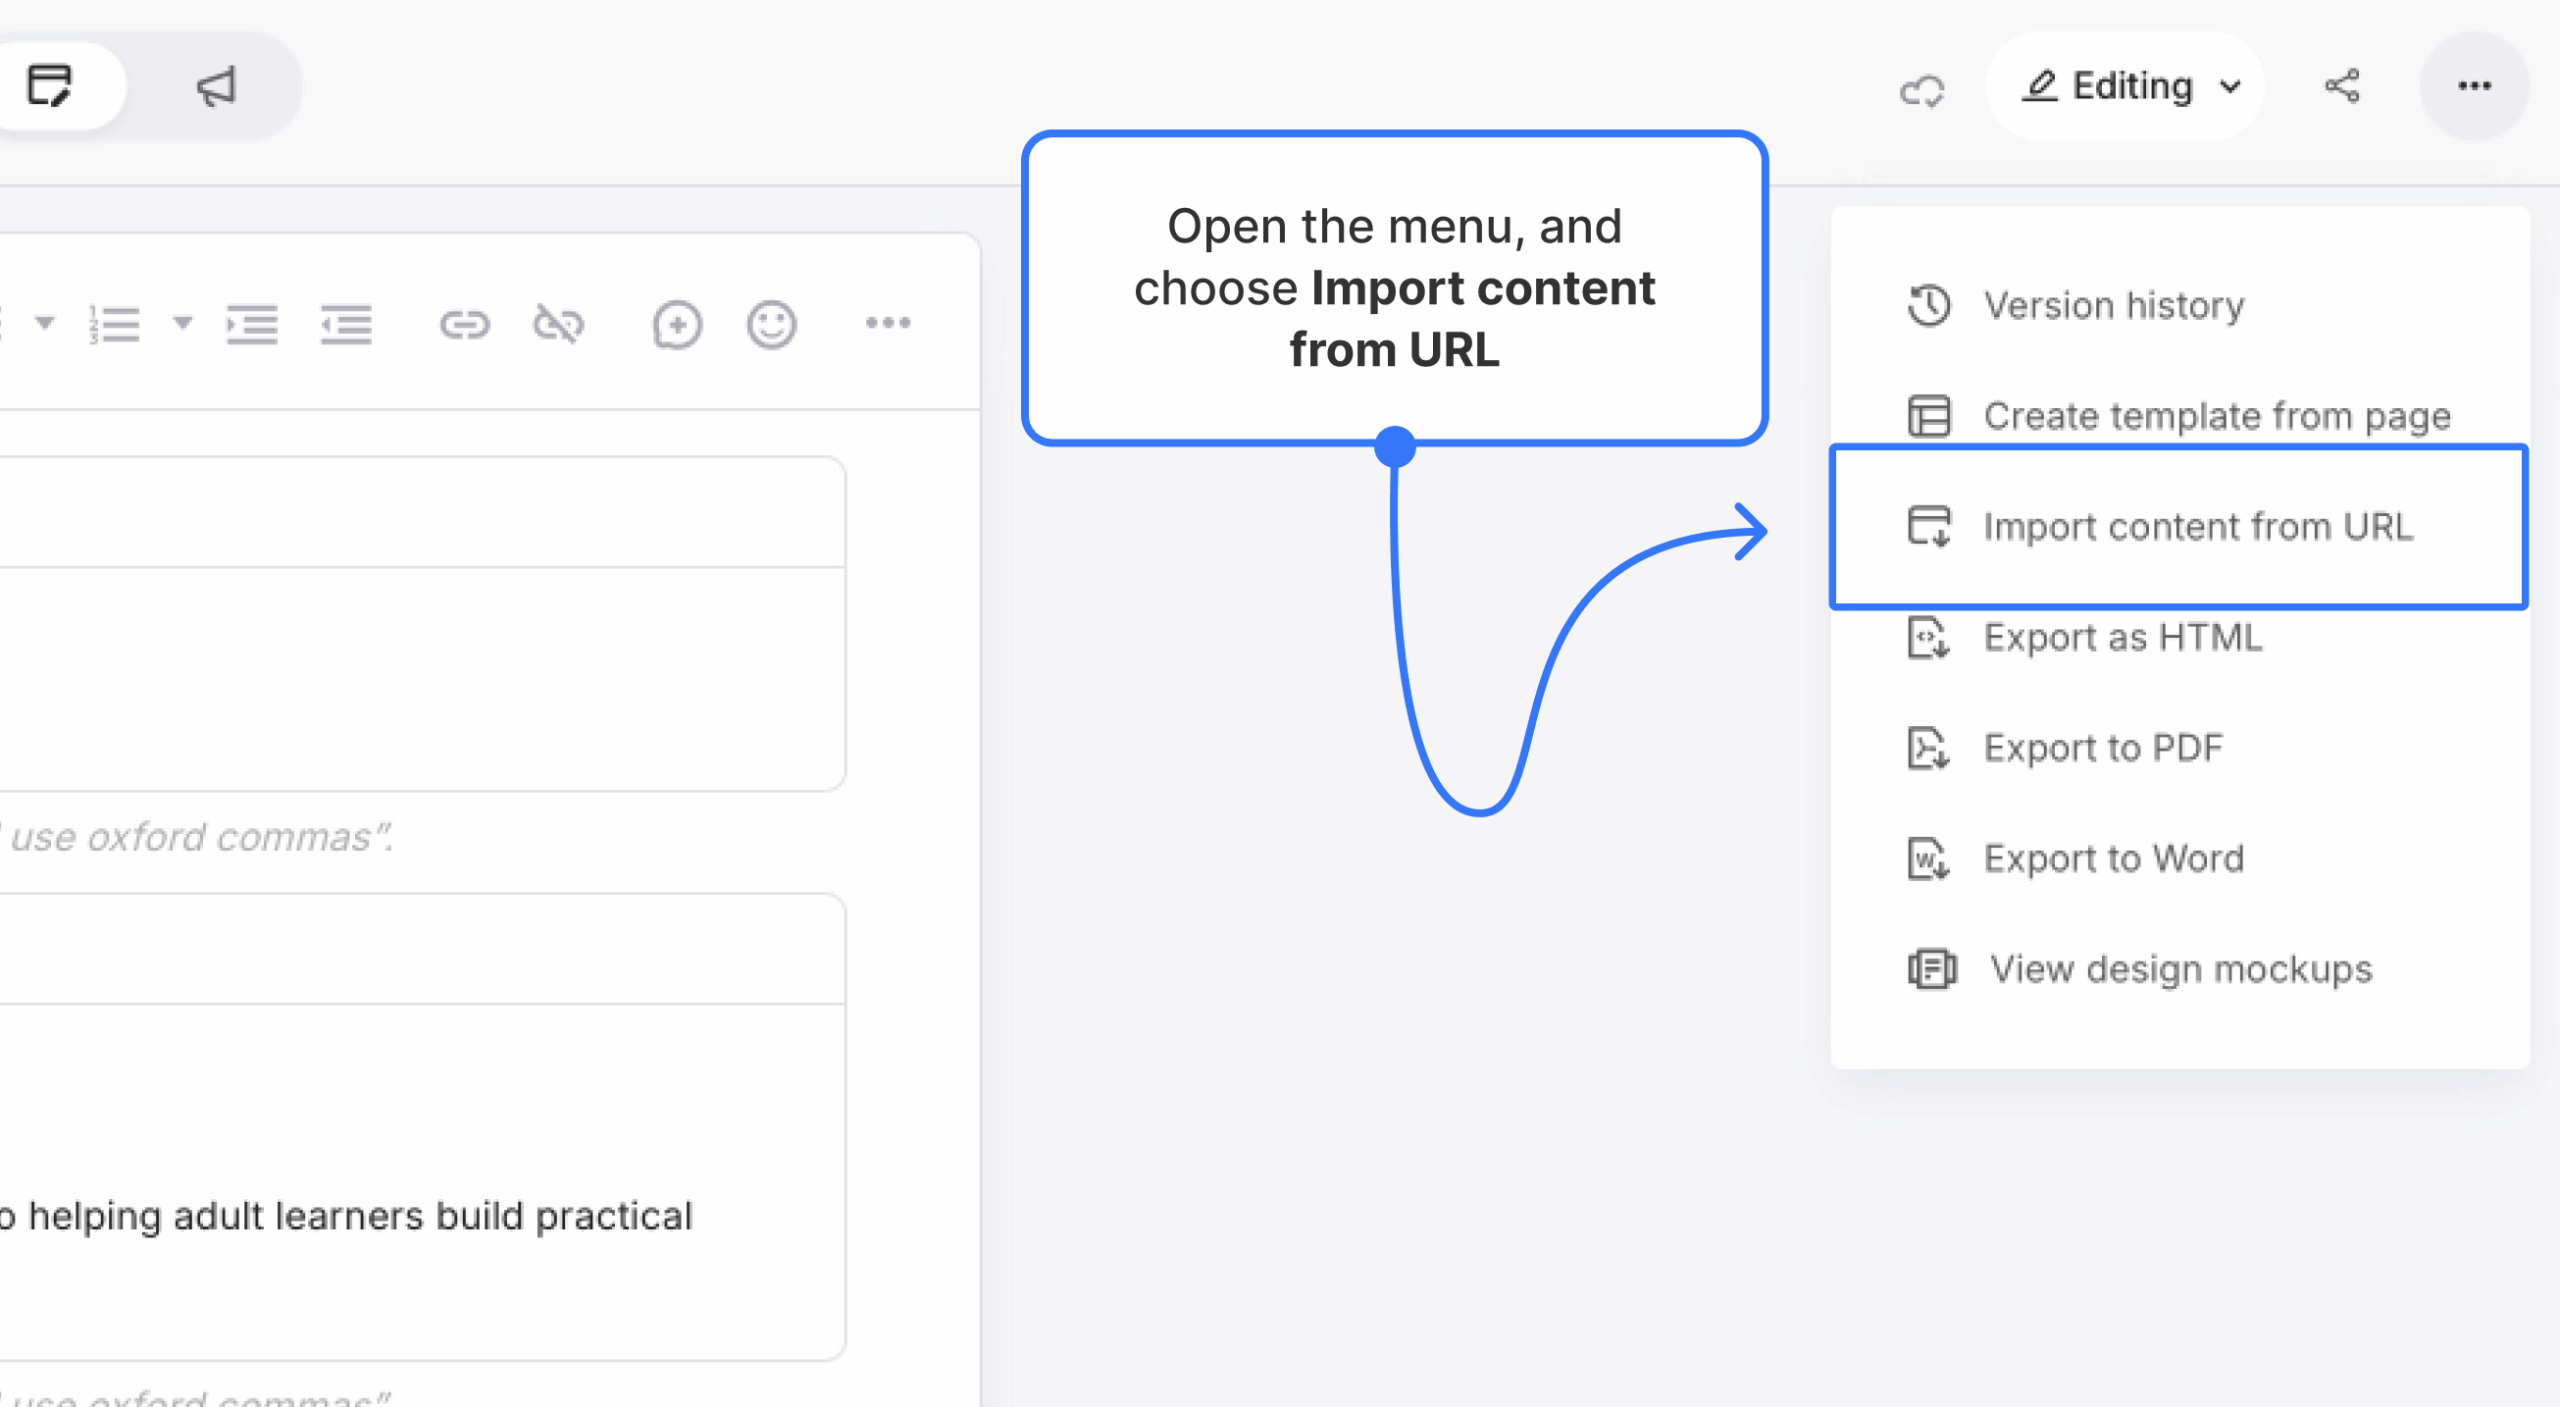
Task: Add a comment using the comment bubble icon
Action: (676, 324)
